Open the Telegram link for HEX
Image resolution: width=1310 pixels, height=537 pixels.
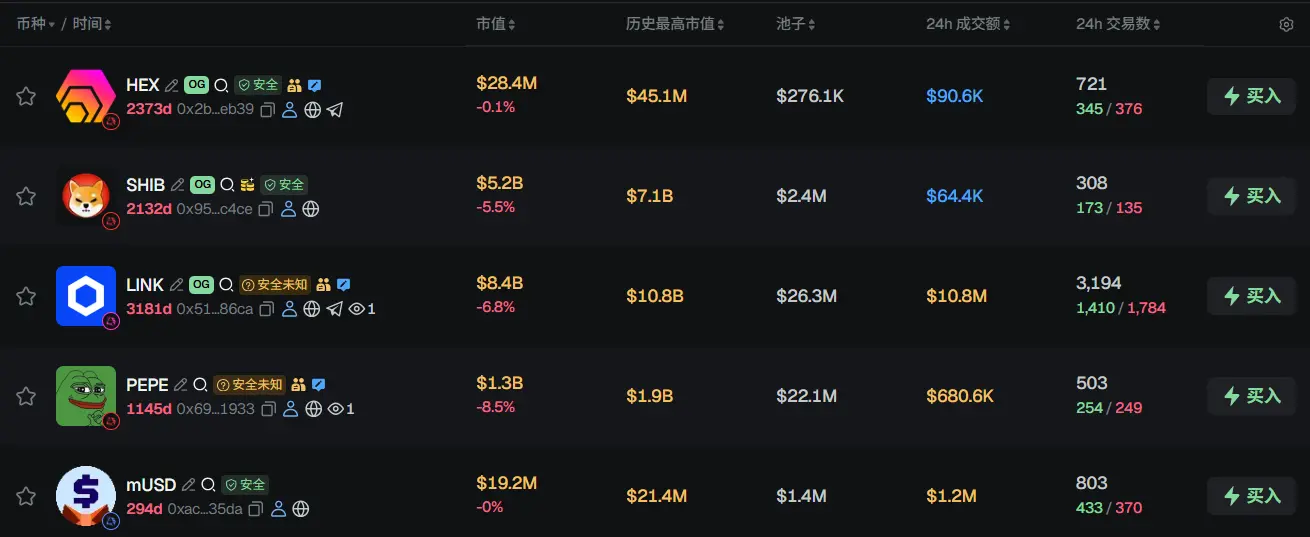coord(335,110)
